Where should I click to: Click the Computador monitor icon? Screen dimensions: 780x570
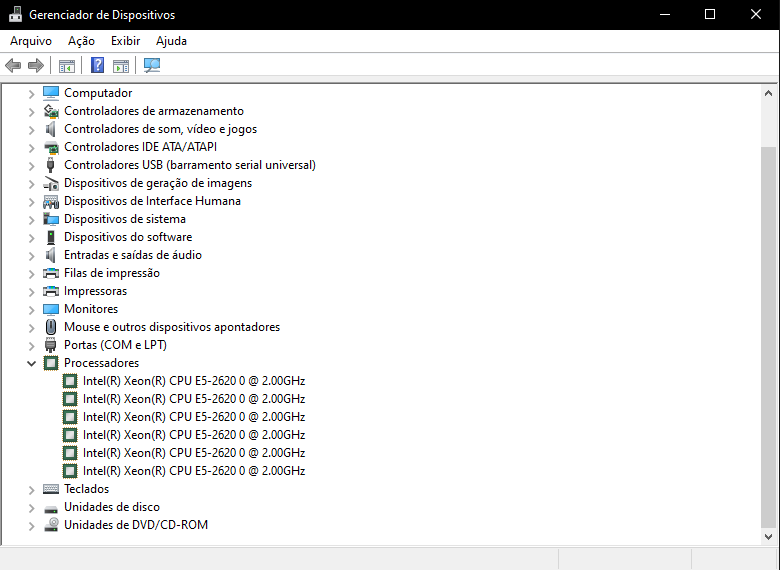[x=51, y=93]
